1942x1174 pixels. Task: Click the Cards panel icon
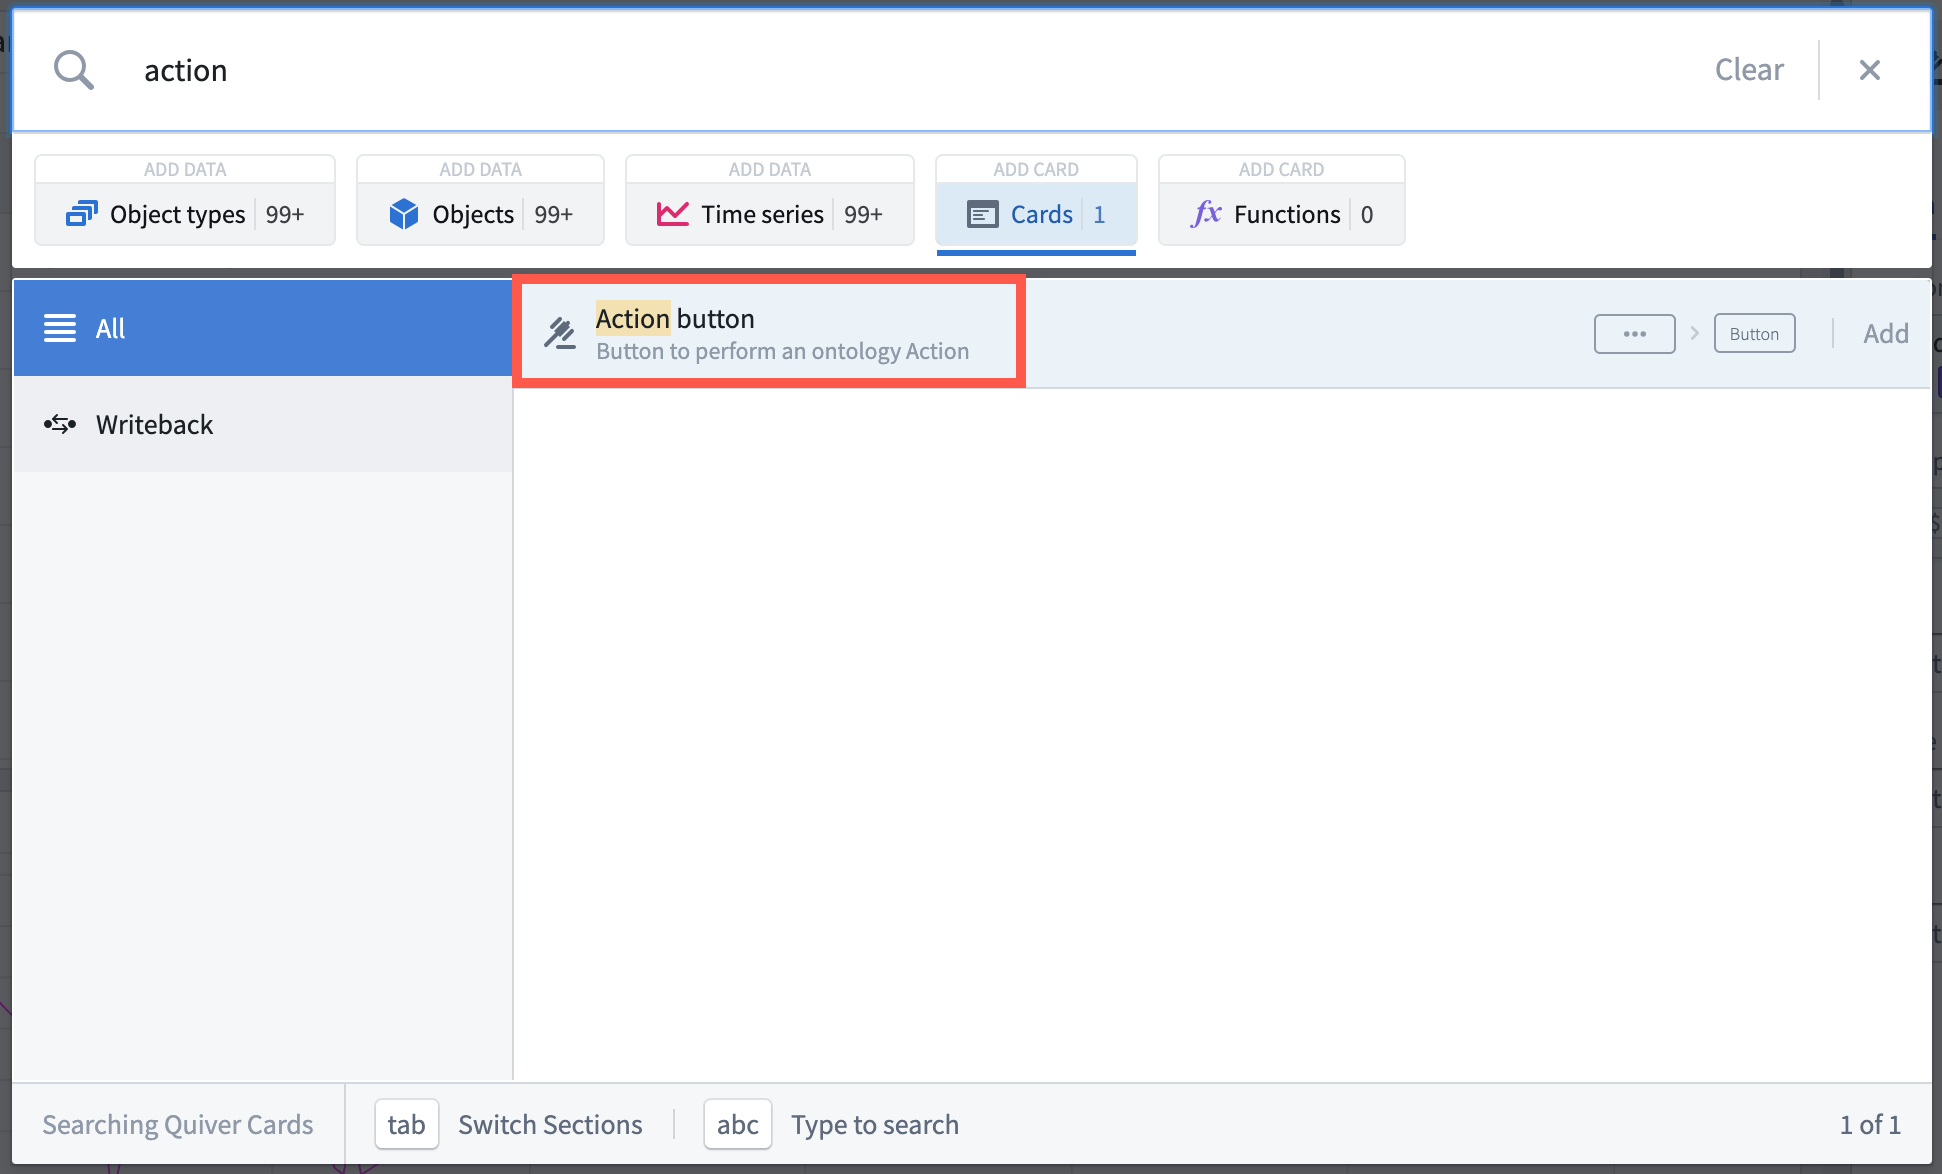(983, 214)
